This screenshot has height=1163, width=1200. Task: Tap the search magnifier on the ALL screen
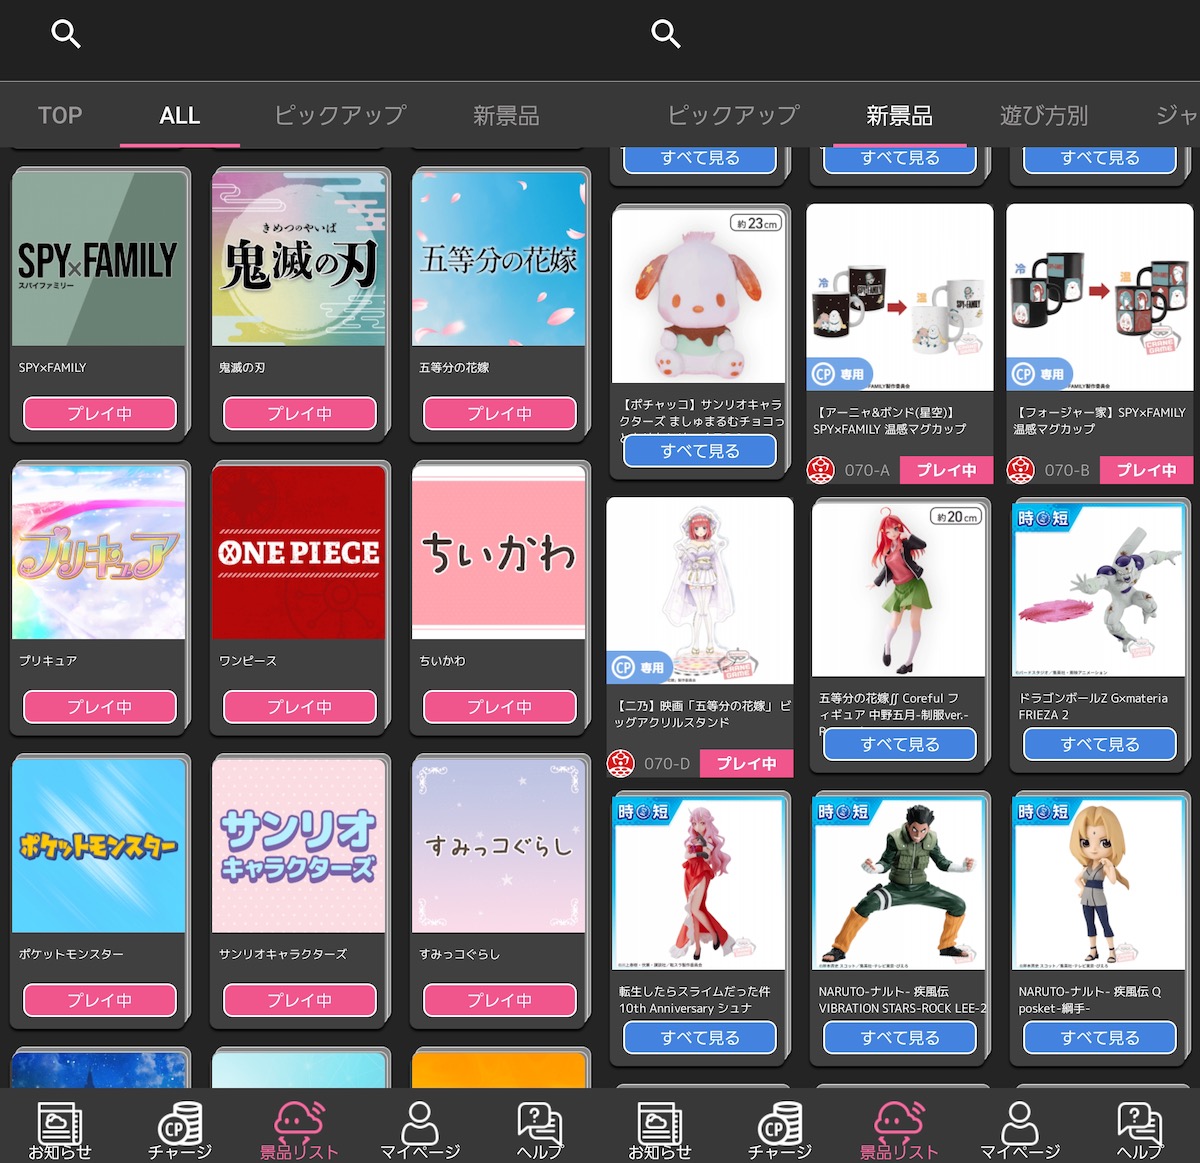click(x=66, y=34)
